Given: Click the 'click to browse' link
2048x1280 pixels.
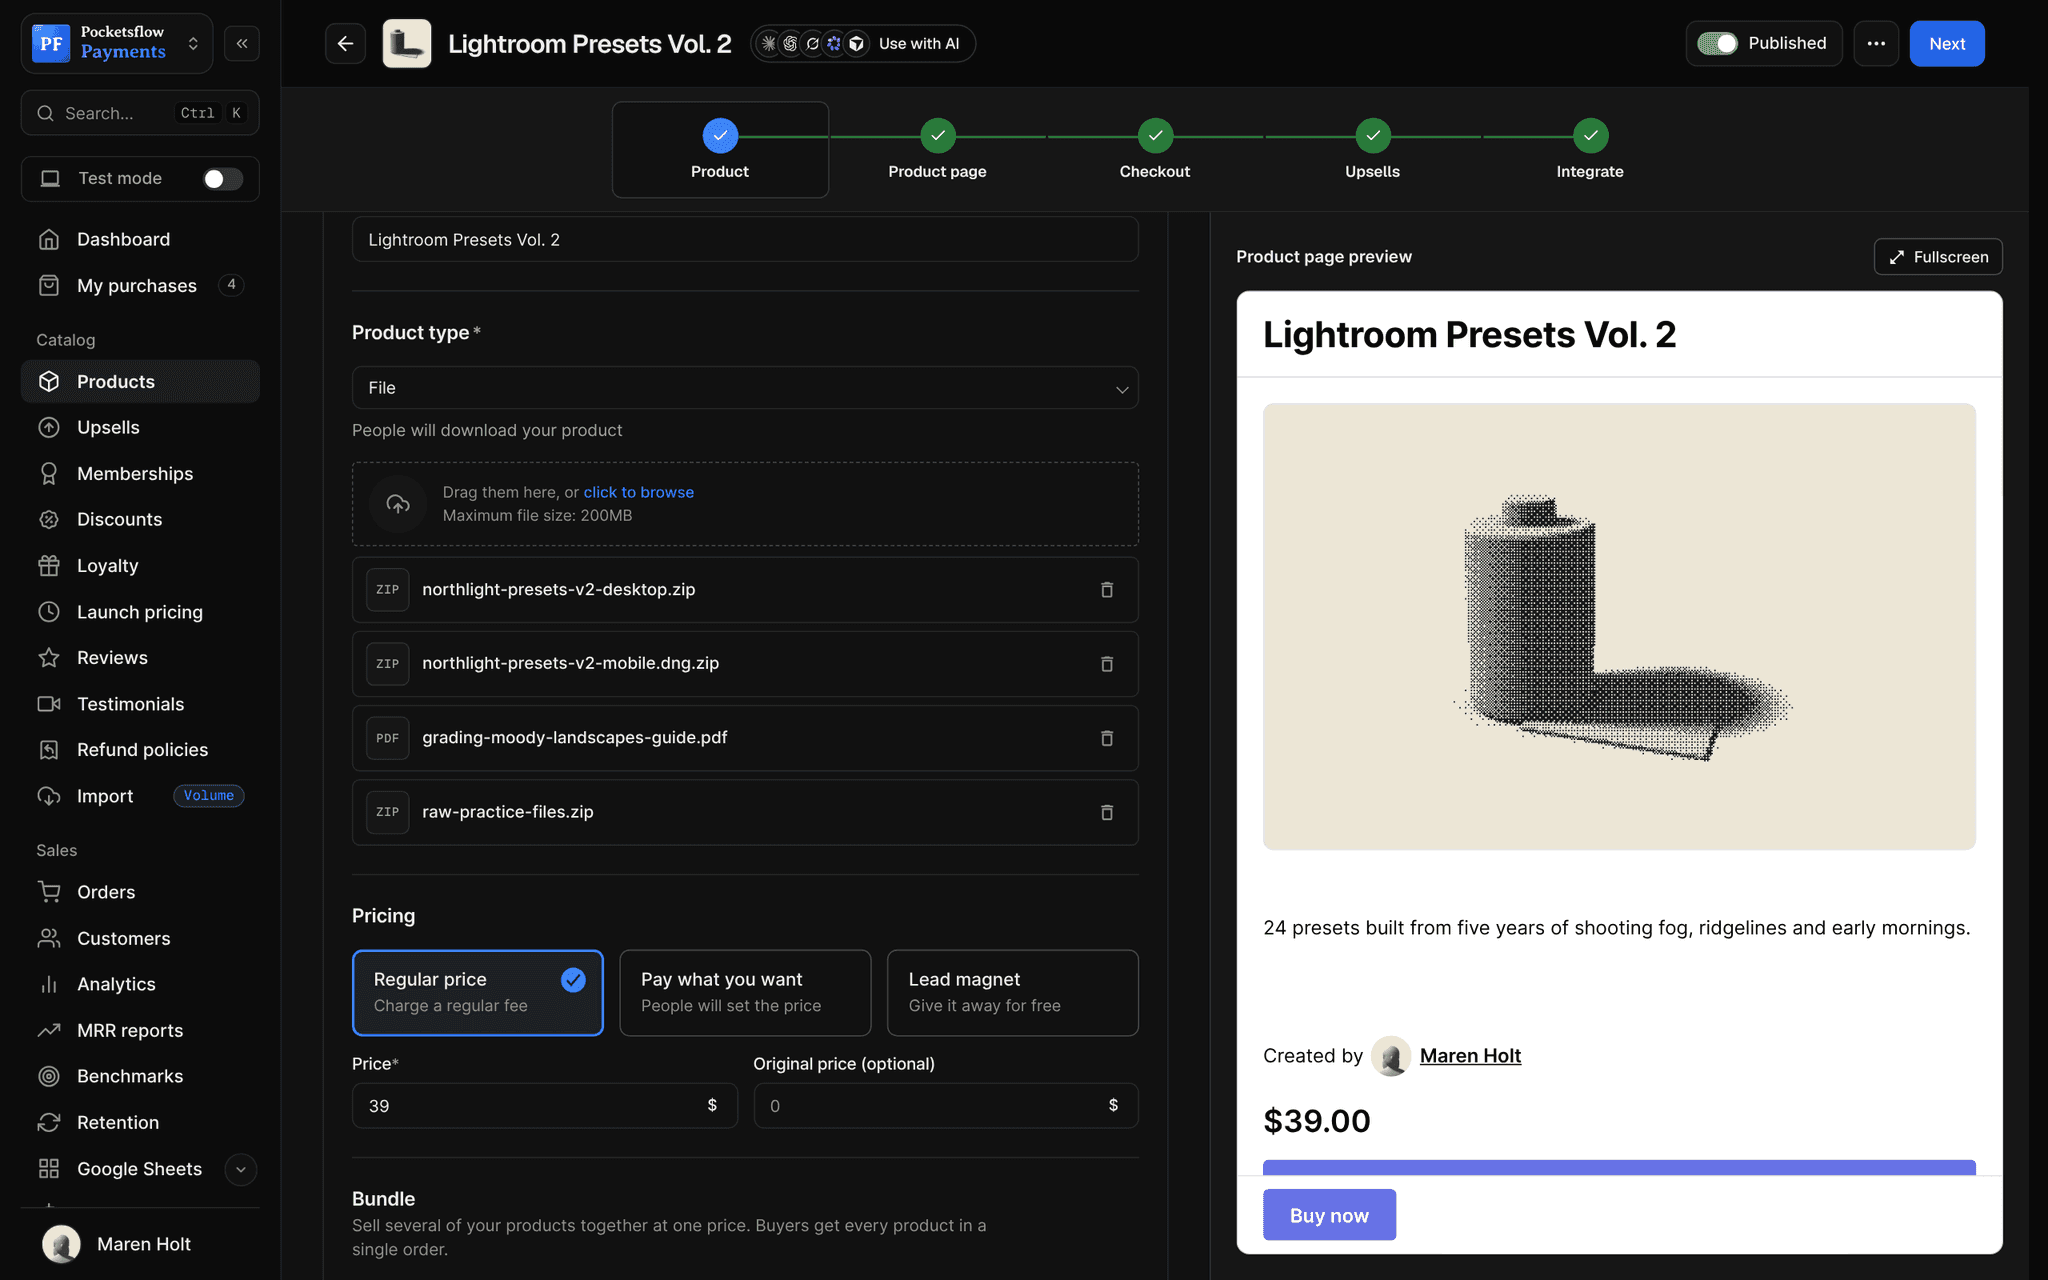Looking at the screenshot, I should pos(638,492).
